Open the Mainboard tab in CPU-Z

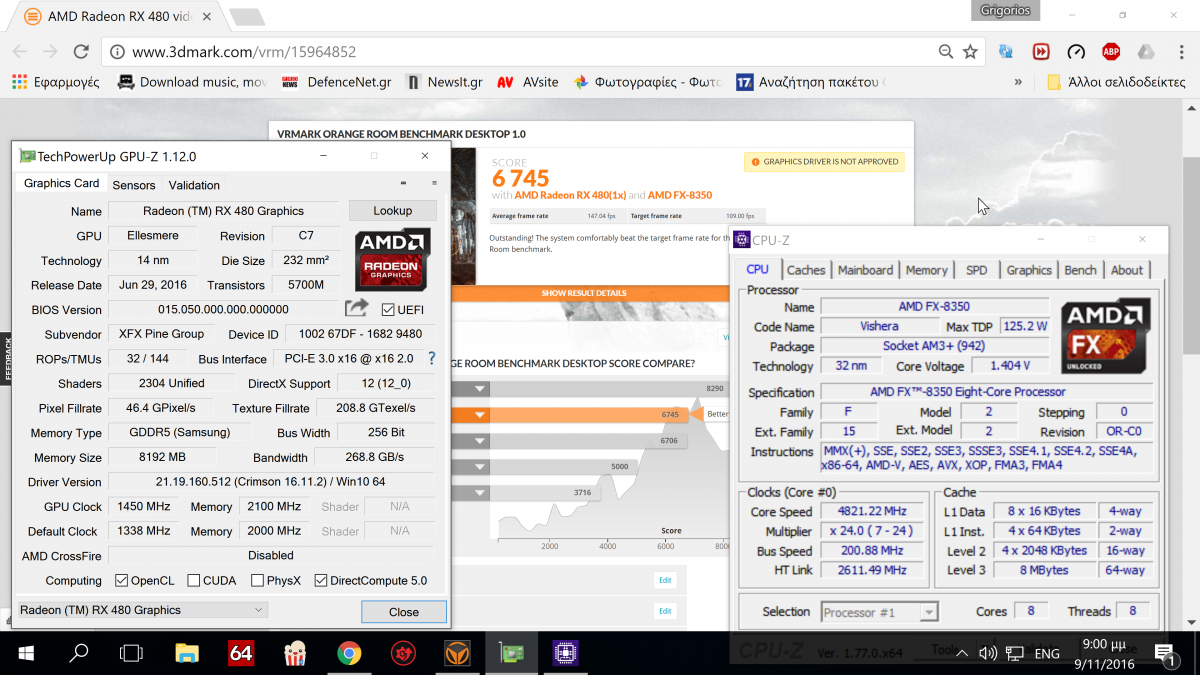[x=865, y=270]
